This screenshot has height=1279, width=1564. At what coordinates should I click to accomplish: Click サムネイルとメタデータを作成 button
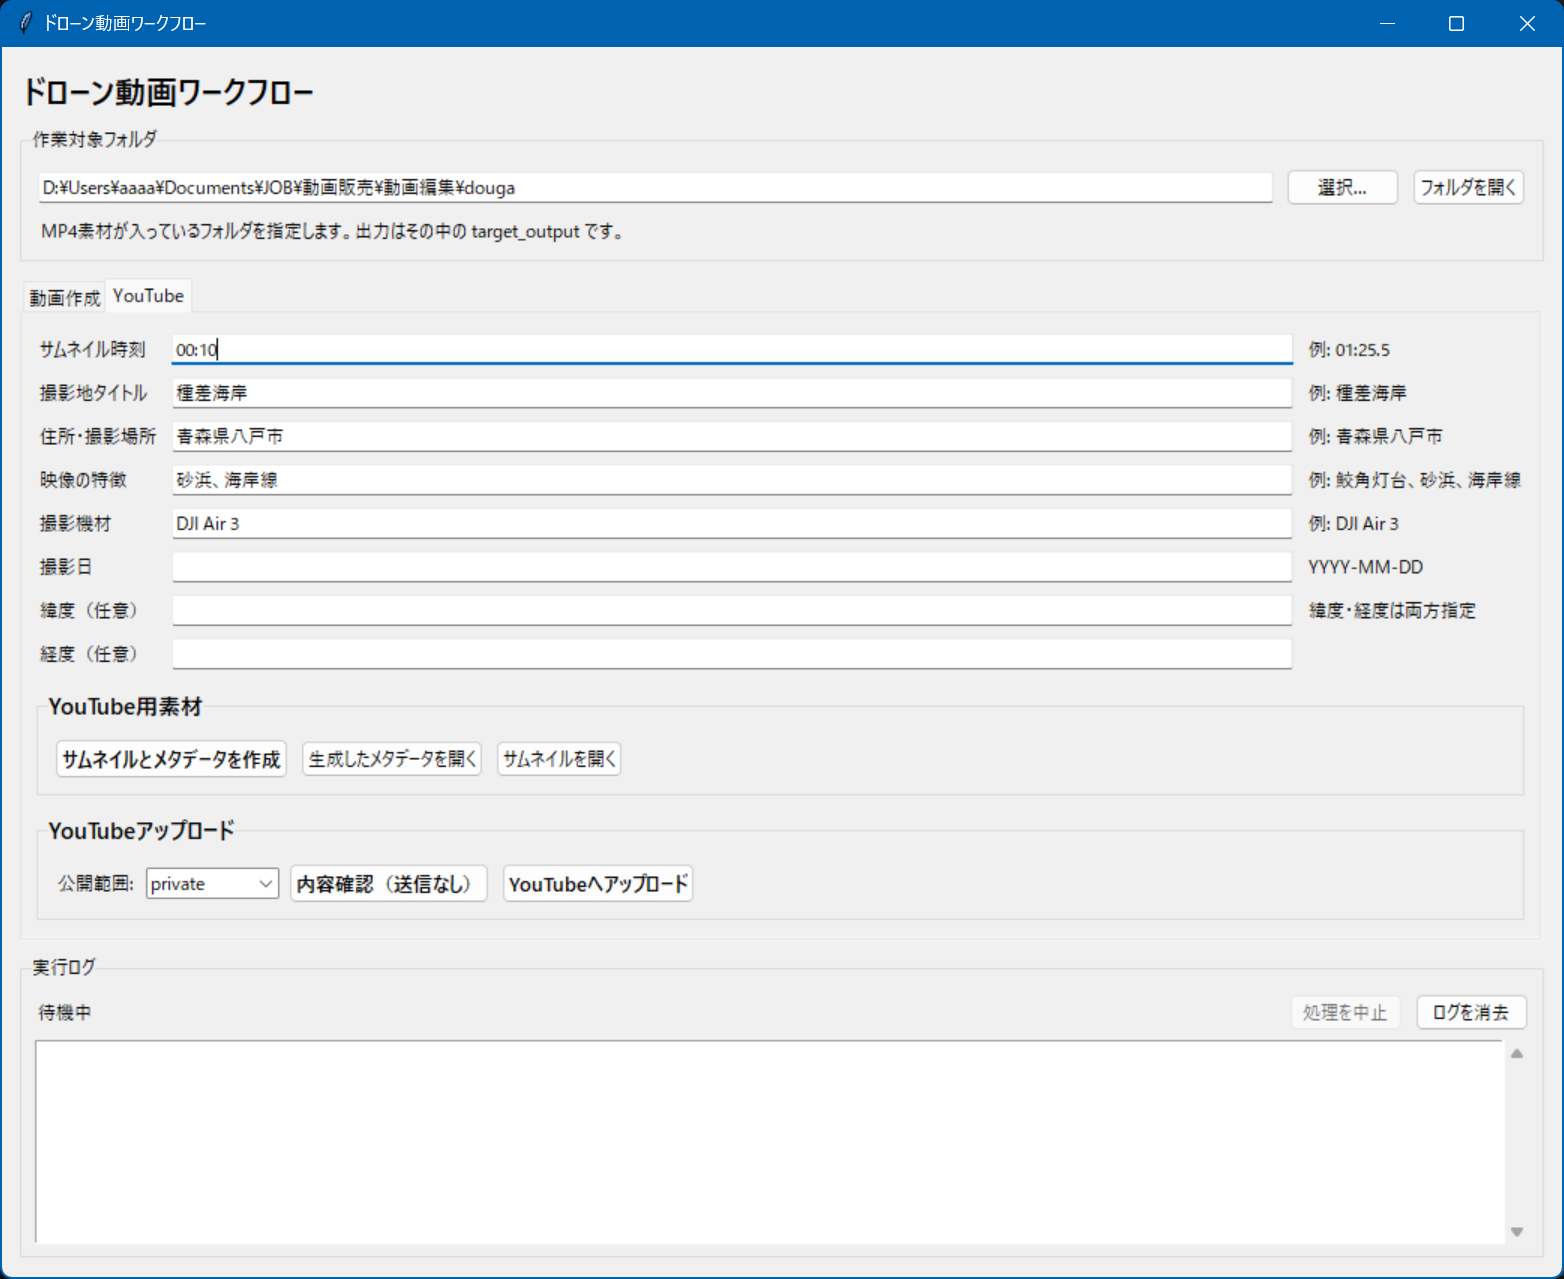[171, 759]
